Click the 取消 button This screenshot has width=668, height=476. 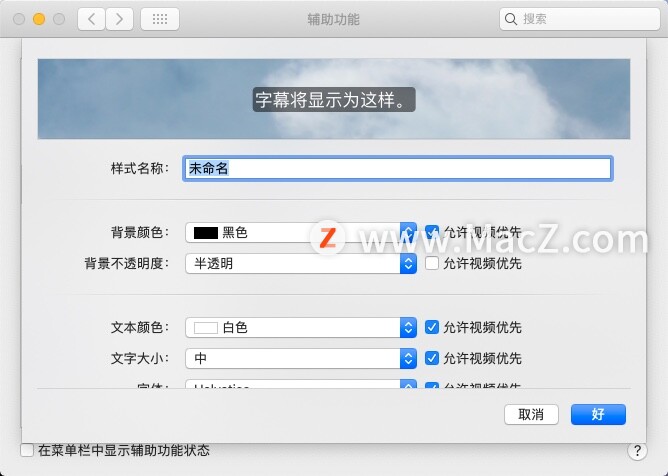tap(531, 414)
